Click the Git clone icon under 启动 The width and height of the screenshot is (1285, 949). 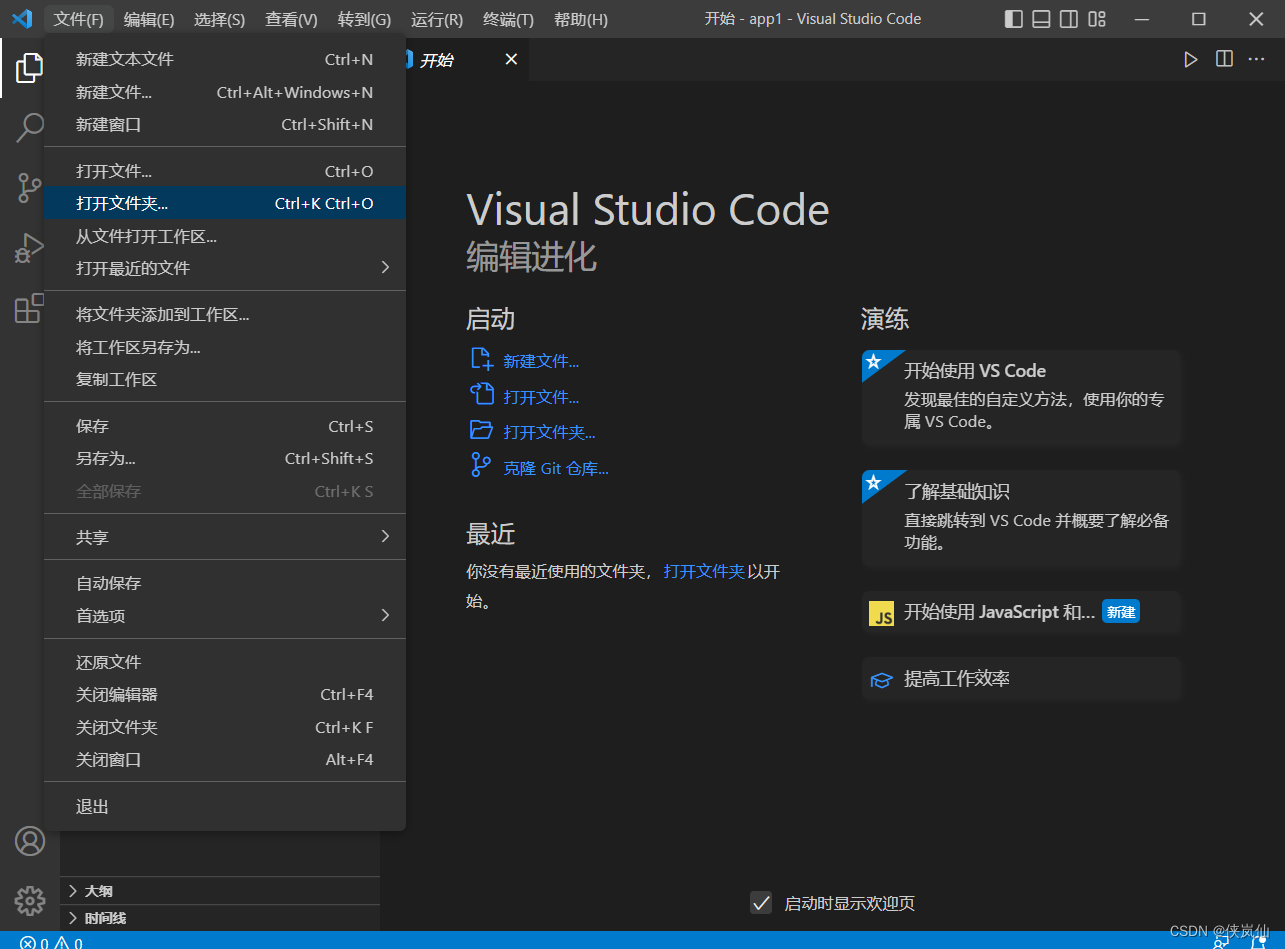coord(482,466)
